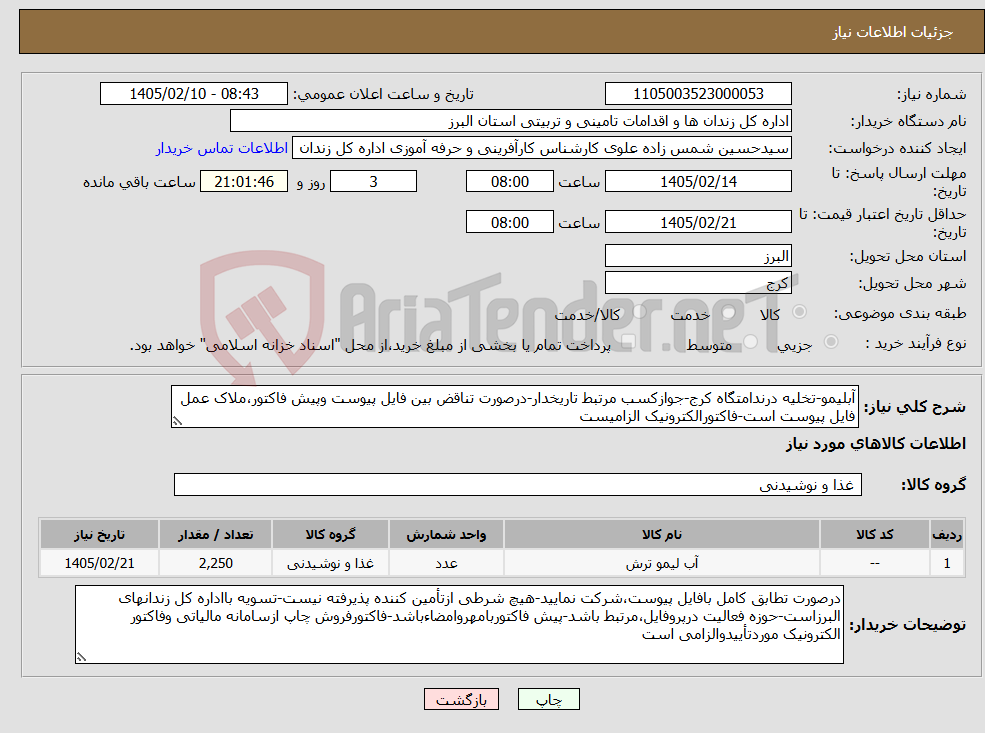
Task: Click the تاریخ نیاز column header
Action: [x=99, y=535]
